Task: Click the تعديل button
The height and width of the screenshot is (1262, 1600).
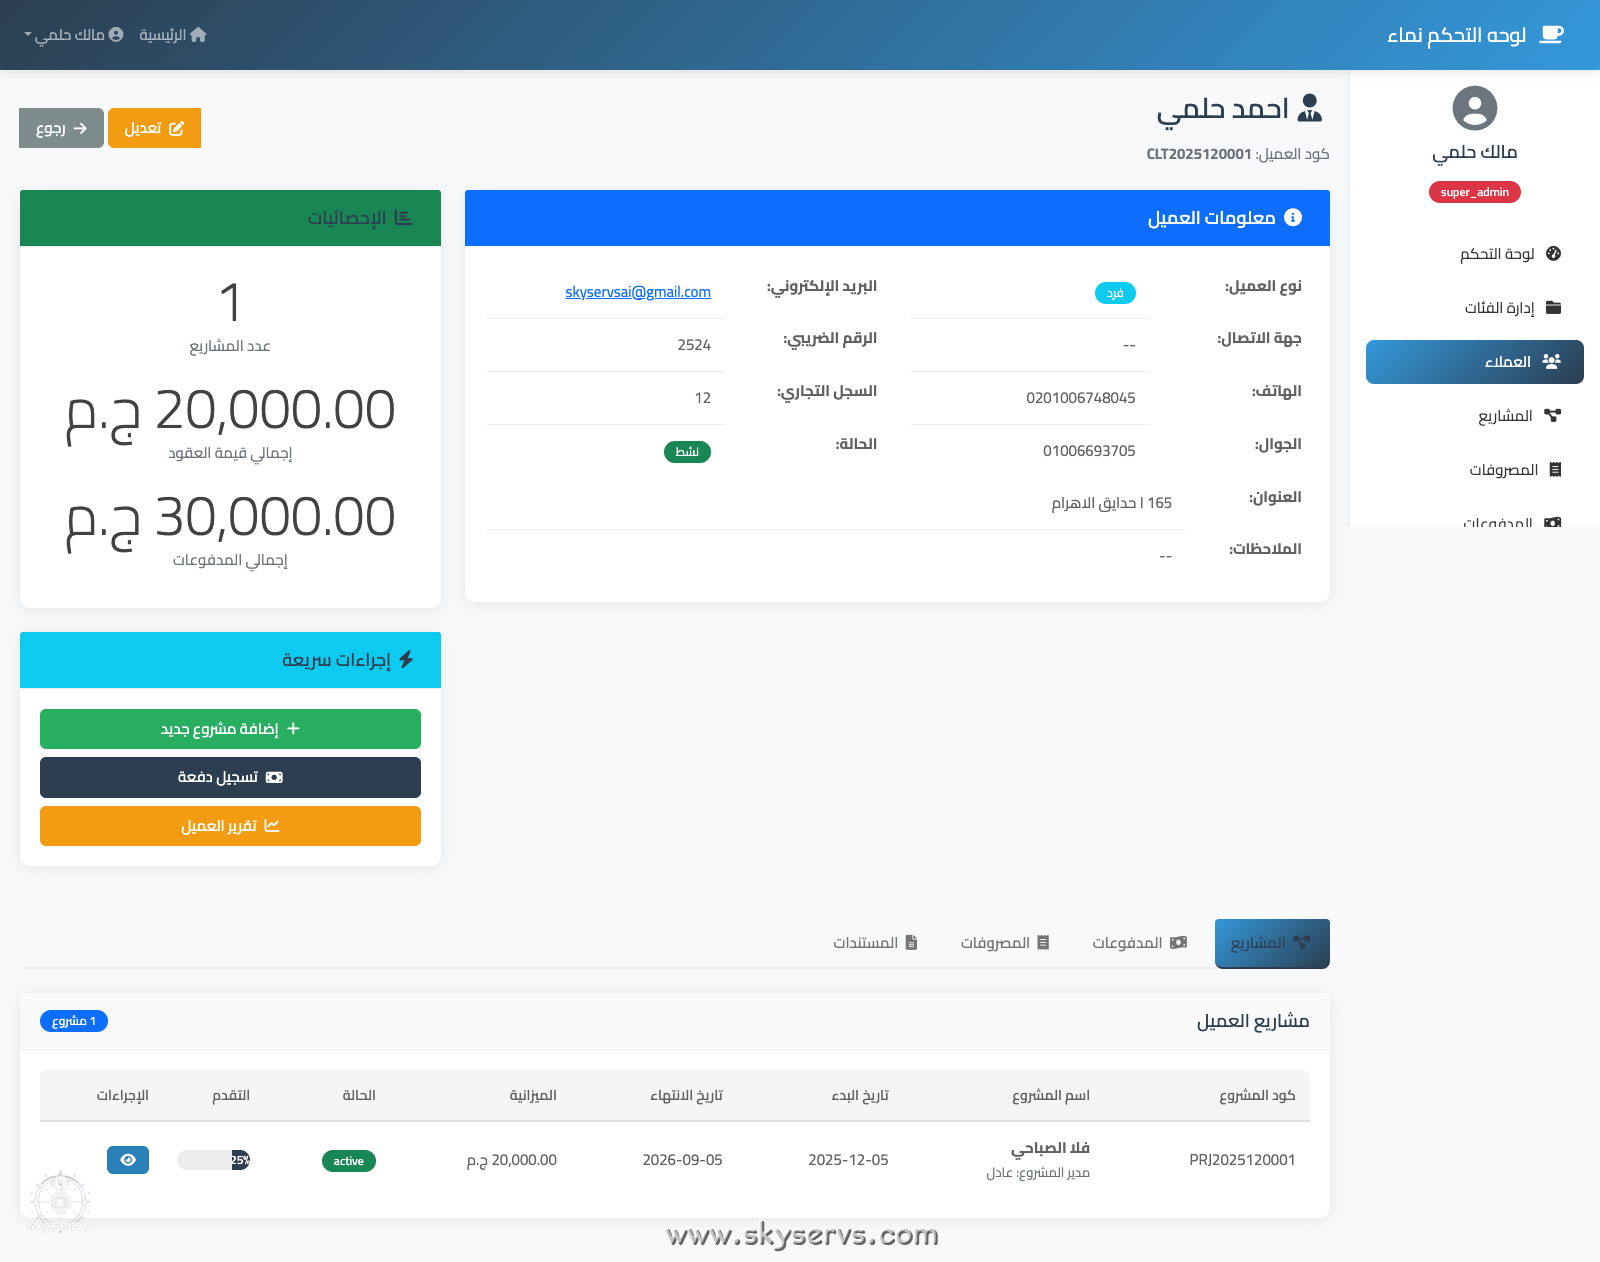Action: click(x=154, y=128)
